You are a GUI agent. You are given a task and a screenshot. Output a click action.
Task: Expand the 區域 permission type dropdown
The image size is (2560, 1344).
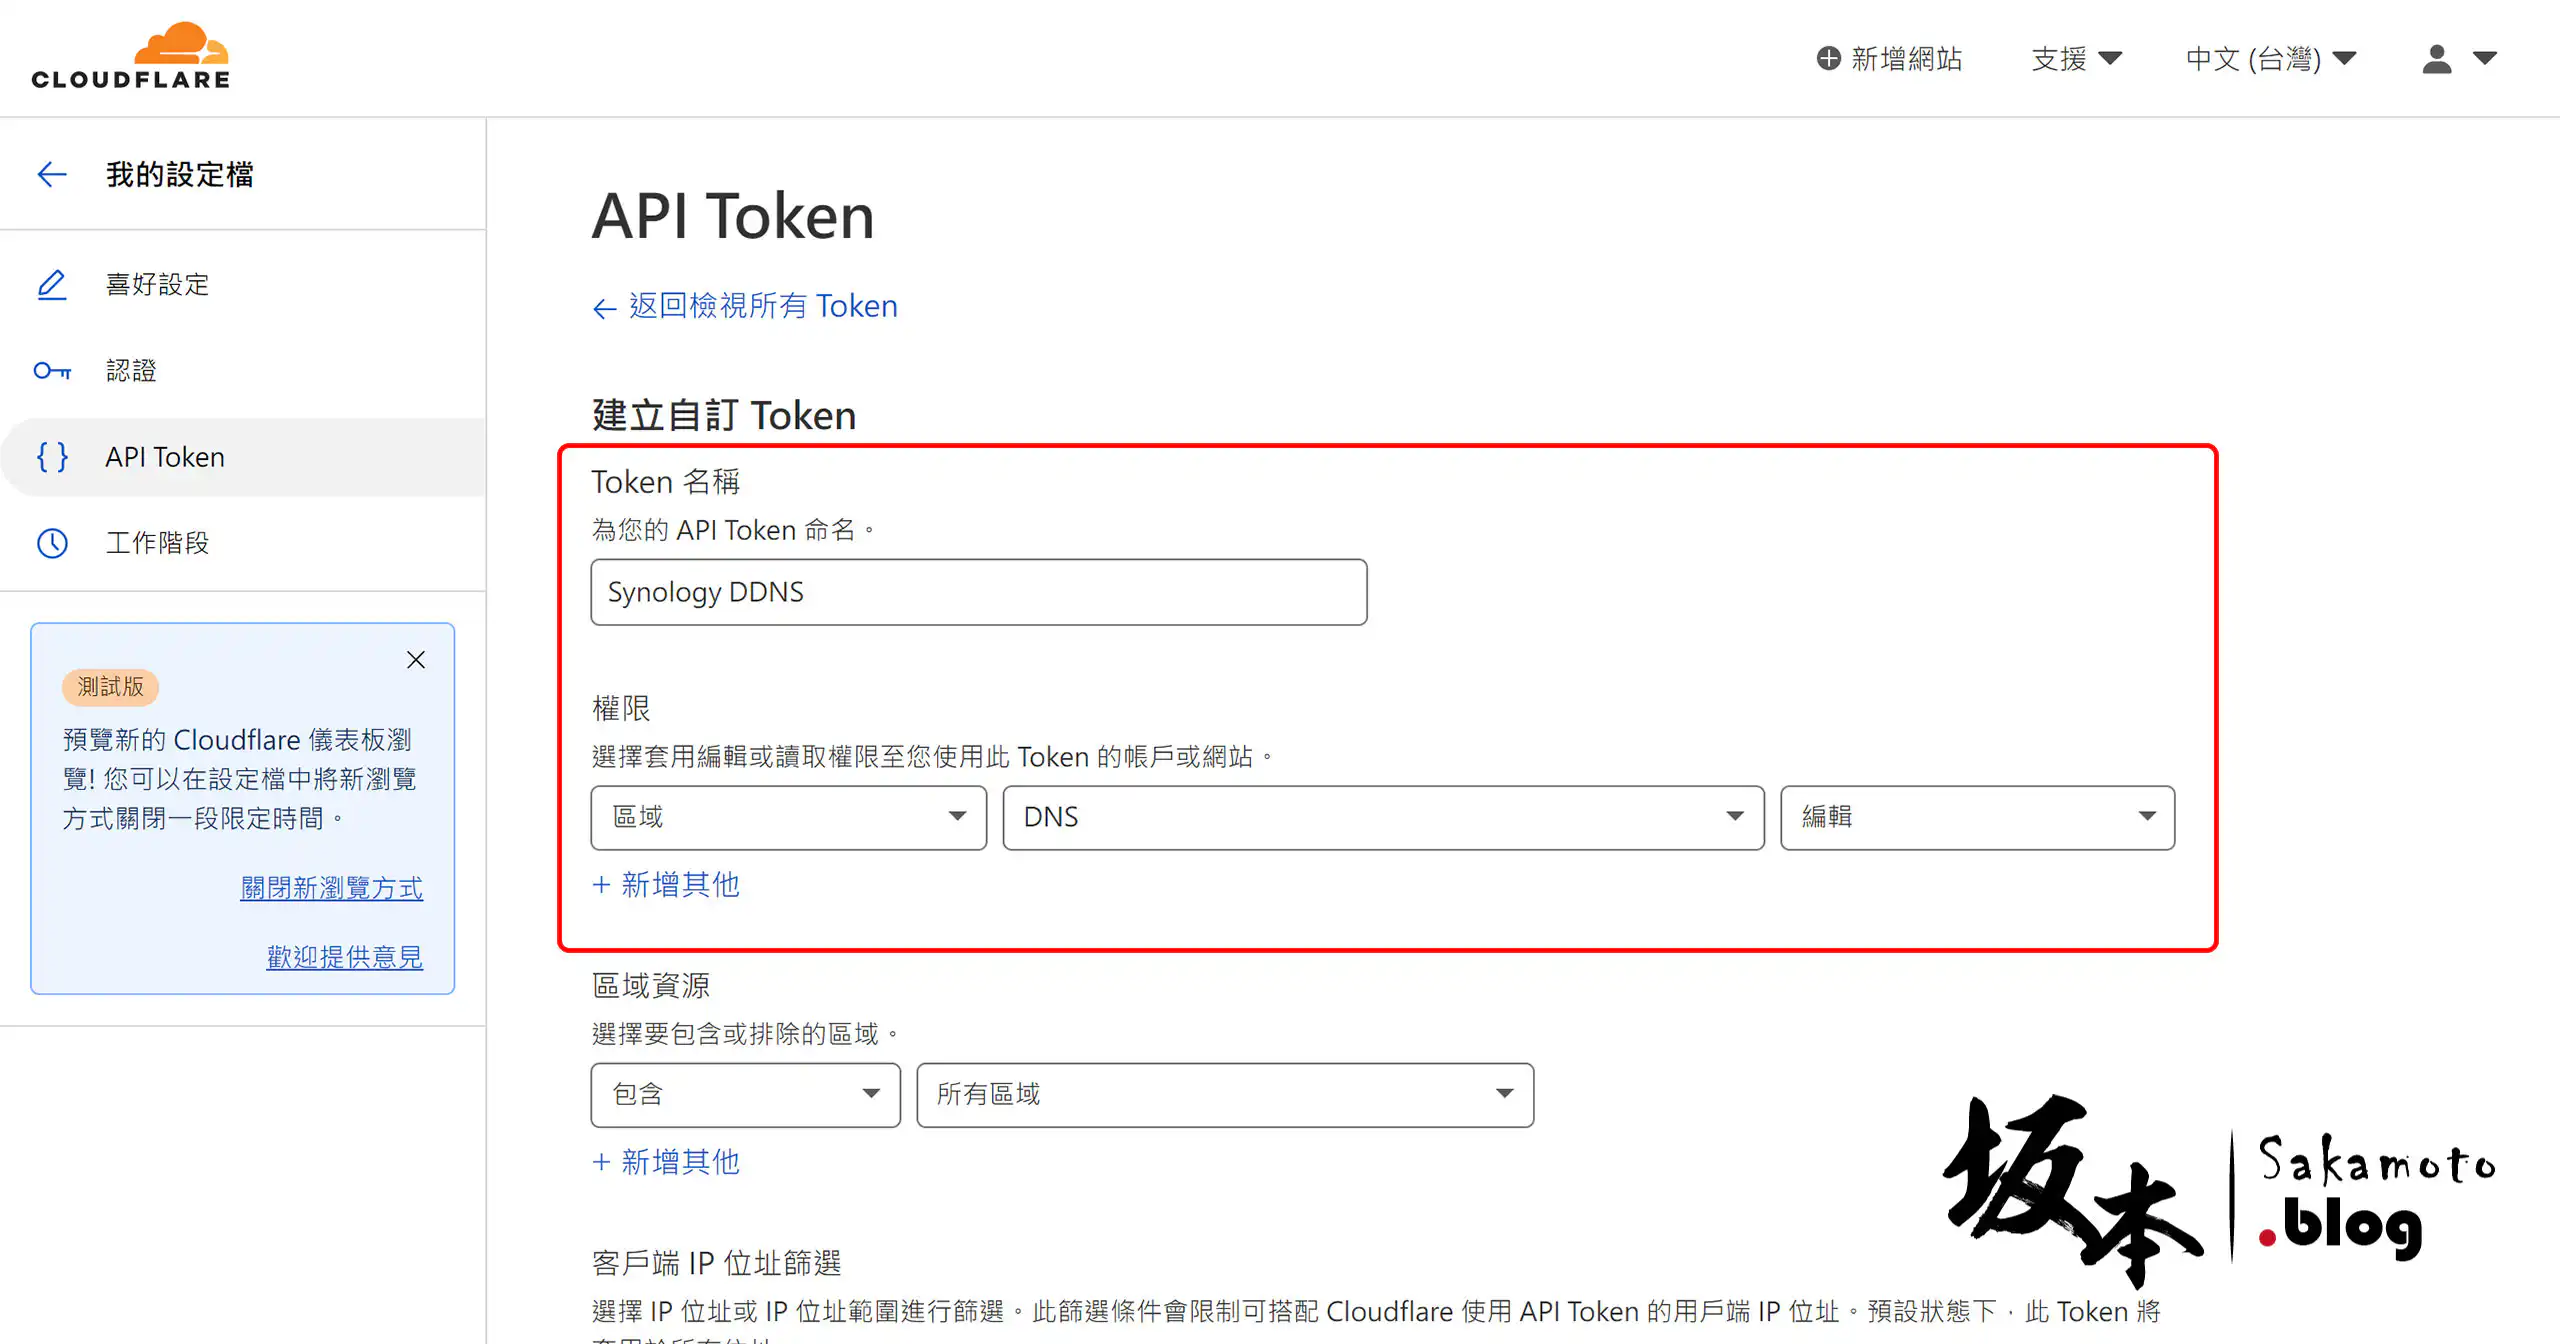pyautogui.click(x=788, y=817)
